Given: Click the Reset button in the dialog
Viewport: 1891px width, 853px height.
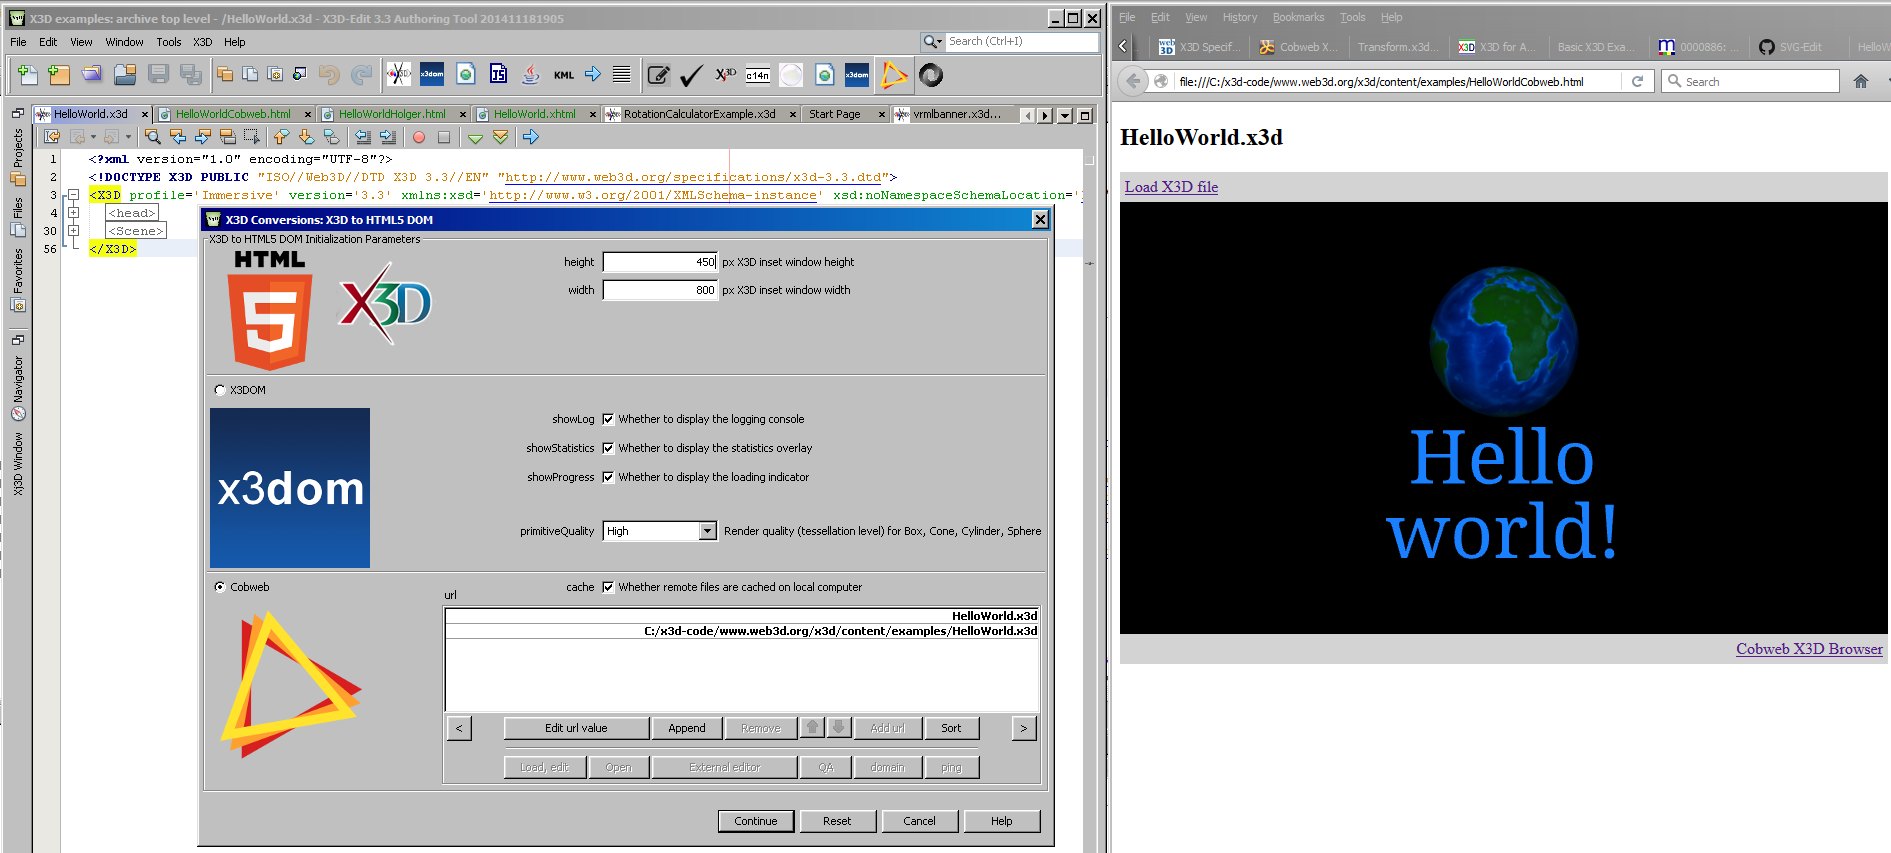Looking at the screenshot, I should pyautogui.click(x=837, y=821).
